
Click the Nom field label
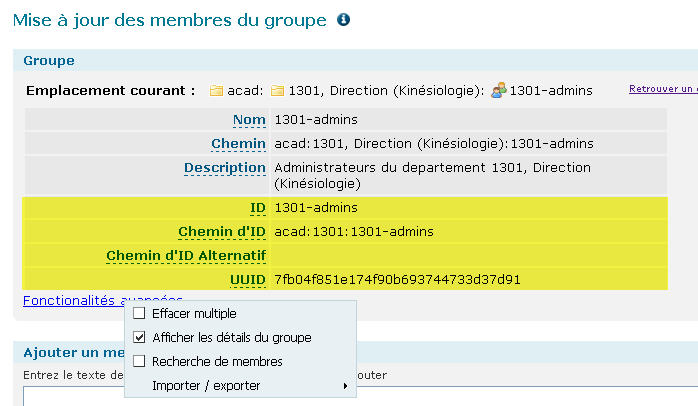pos(249,120)
